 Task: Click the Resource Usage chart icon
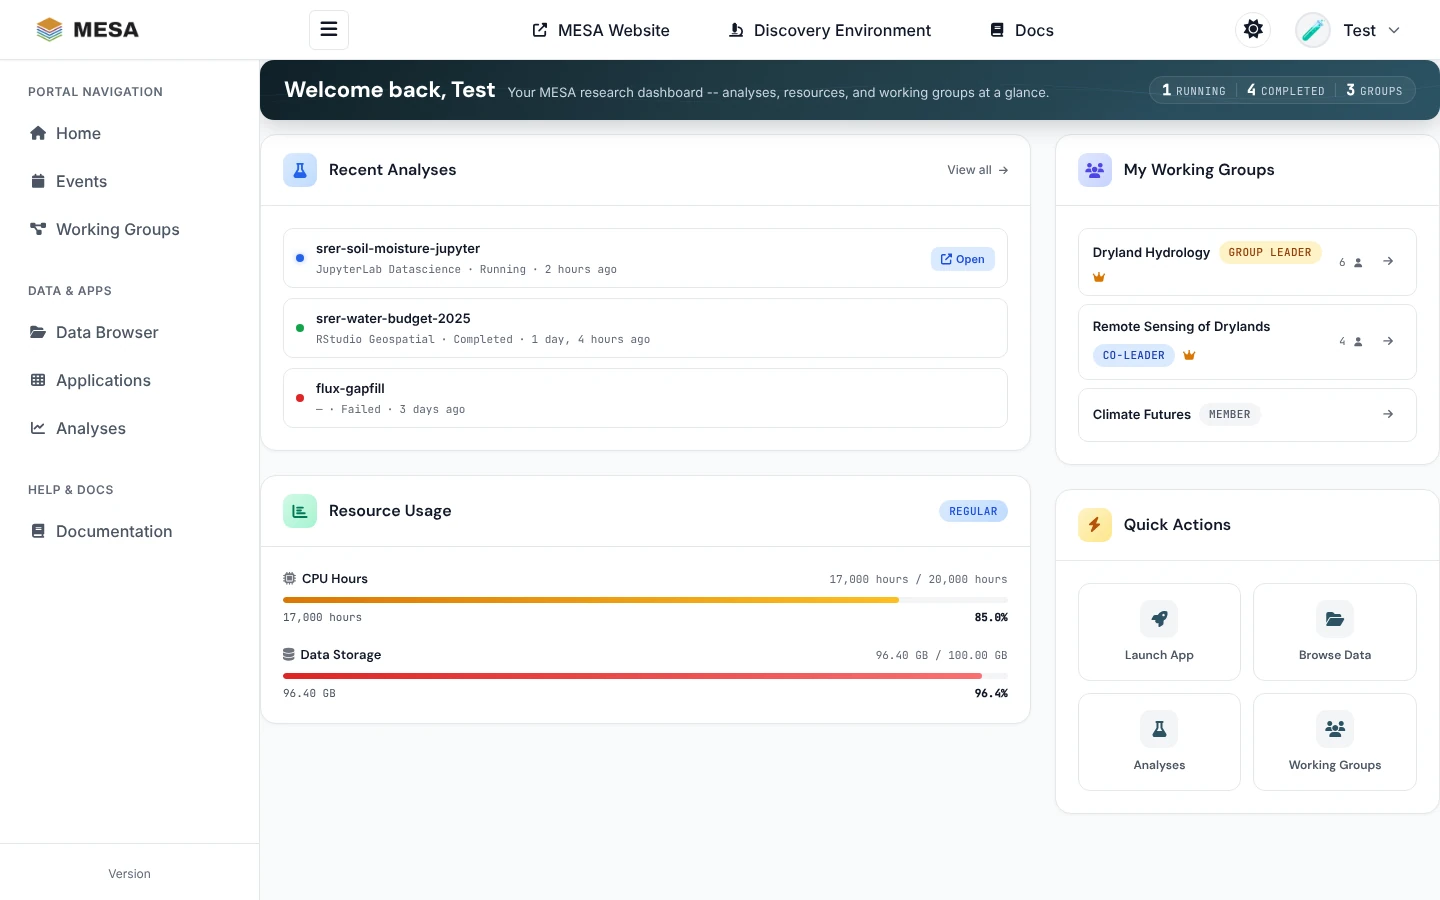pos(300,511)
